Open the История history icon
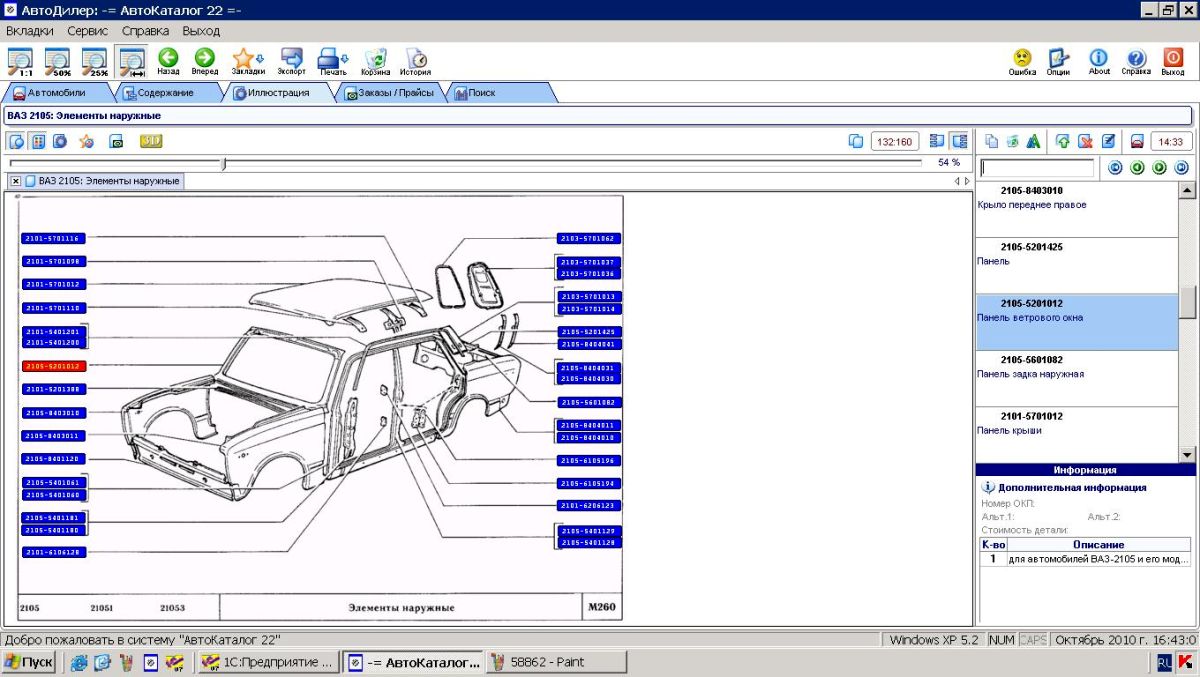Image resolution: width=1200 pixels, height=677 pixels. pyautogui.click(x=416, y=61)
